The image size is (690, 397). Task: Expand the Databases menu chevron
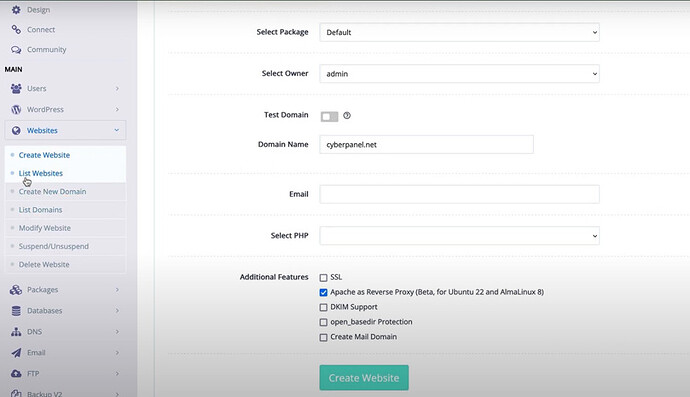point(117,311)
